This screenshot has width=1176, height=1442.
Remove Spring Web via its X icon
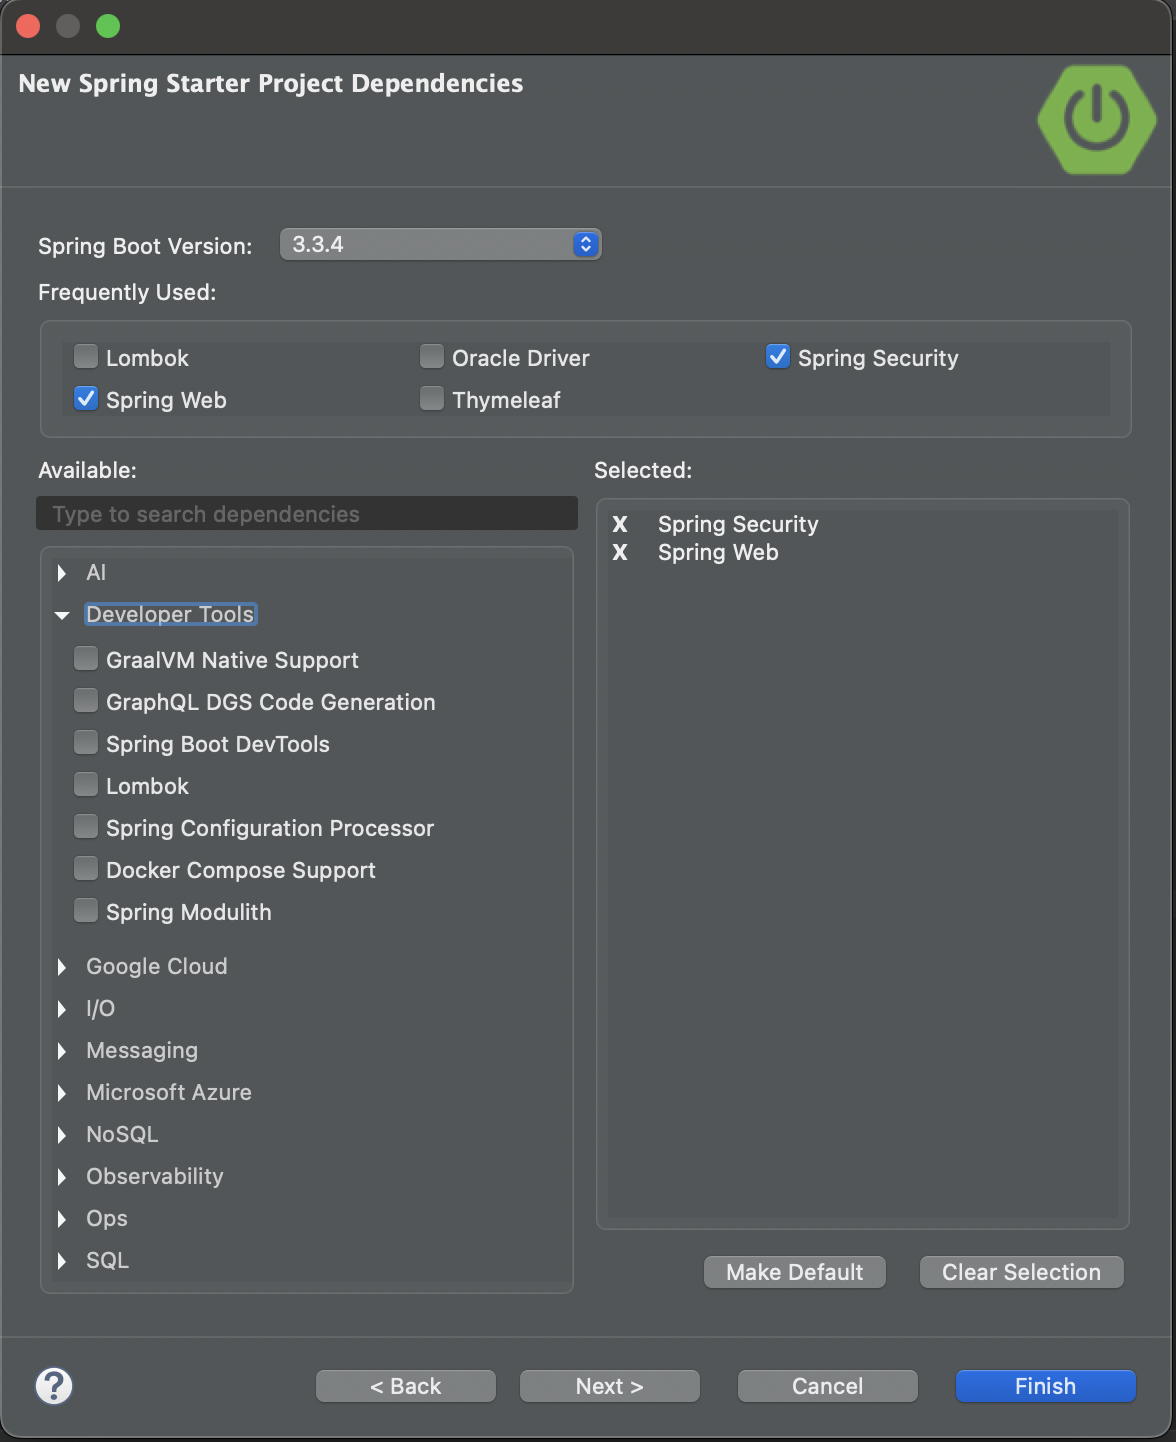point(620,552)
